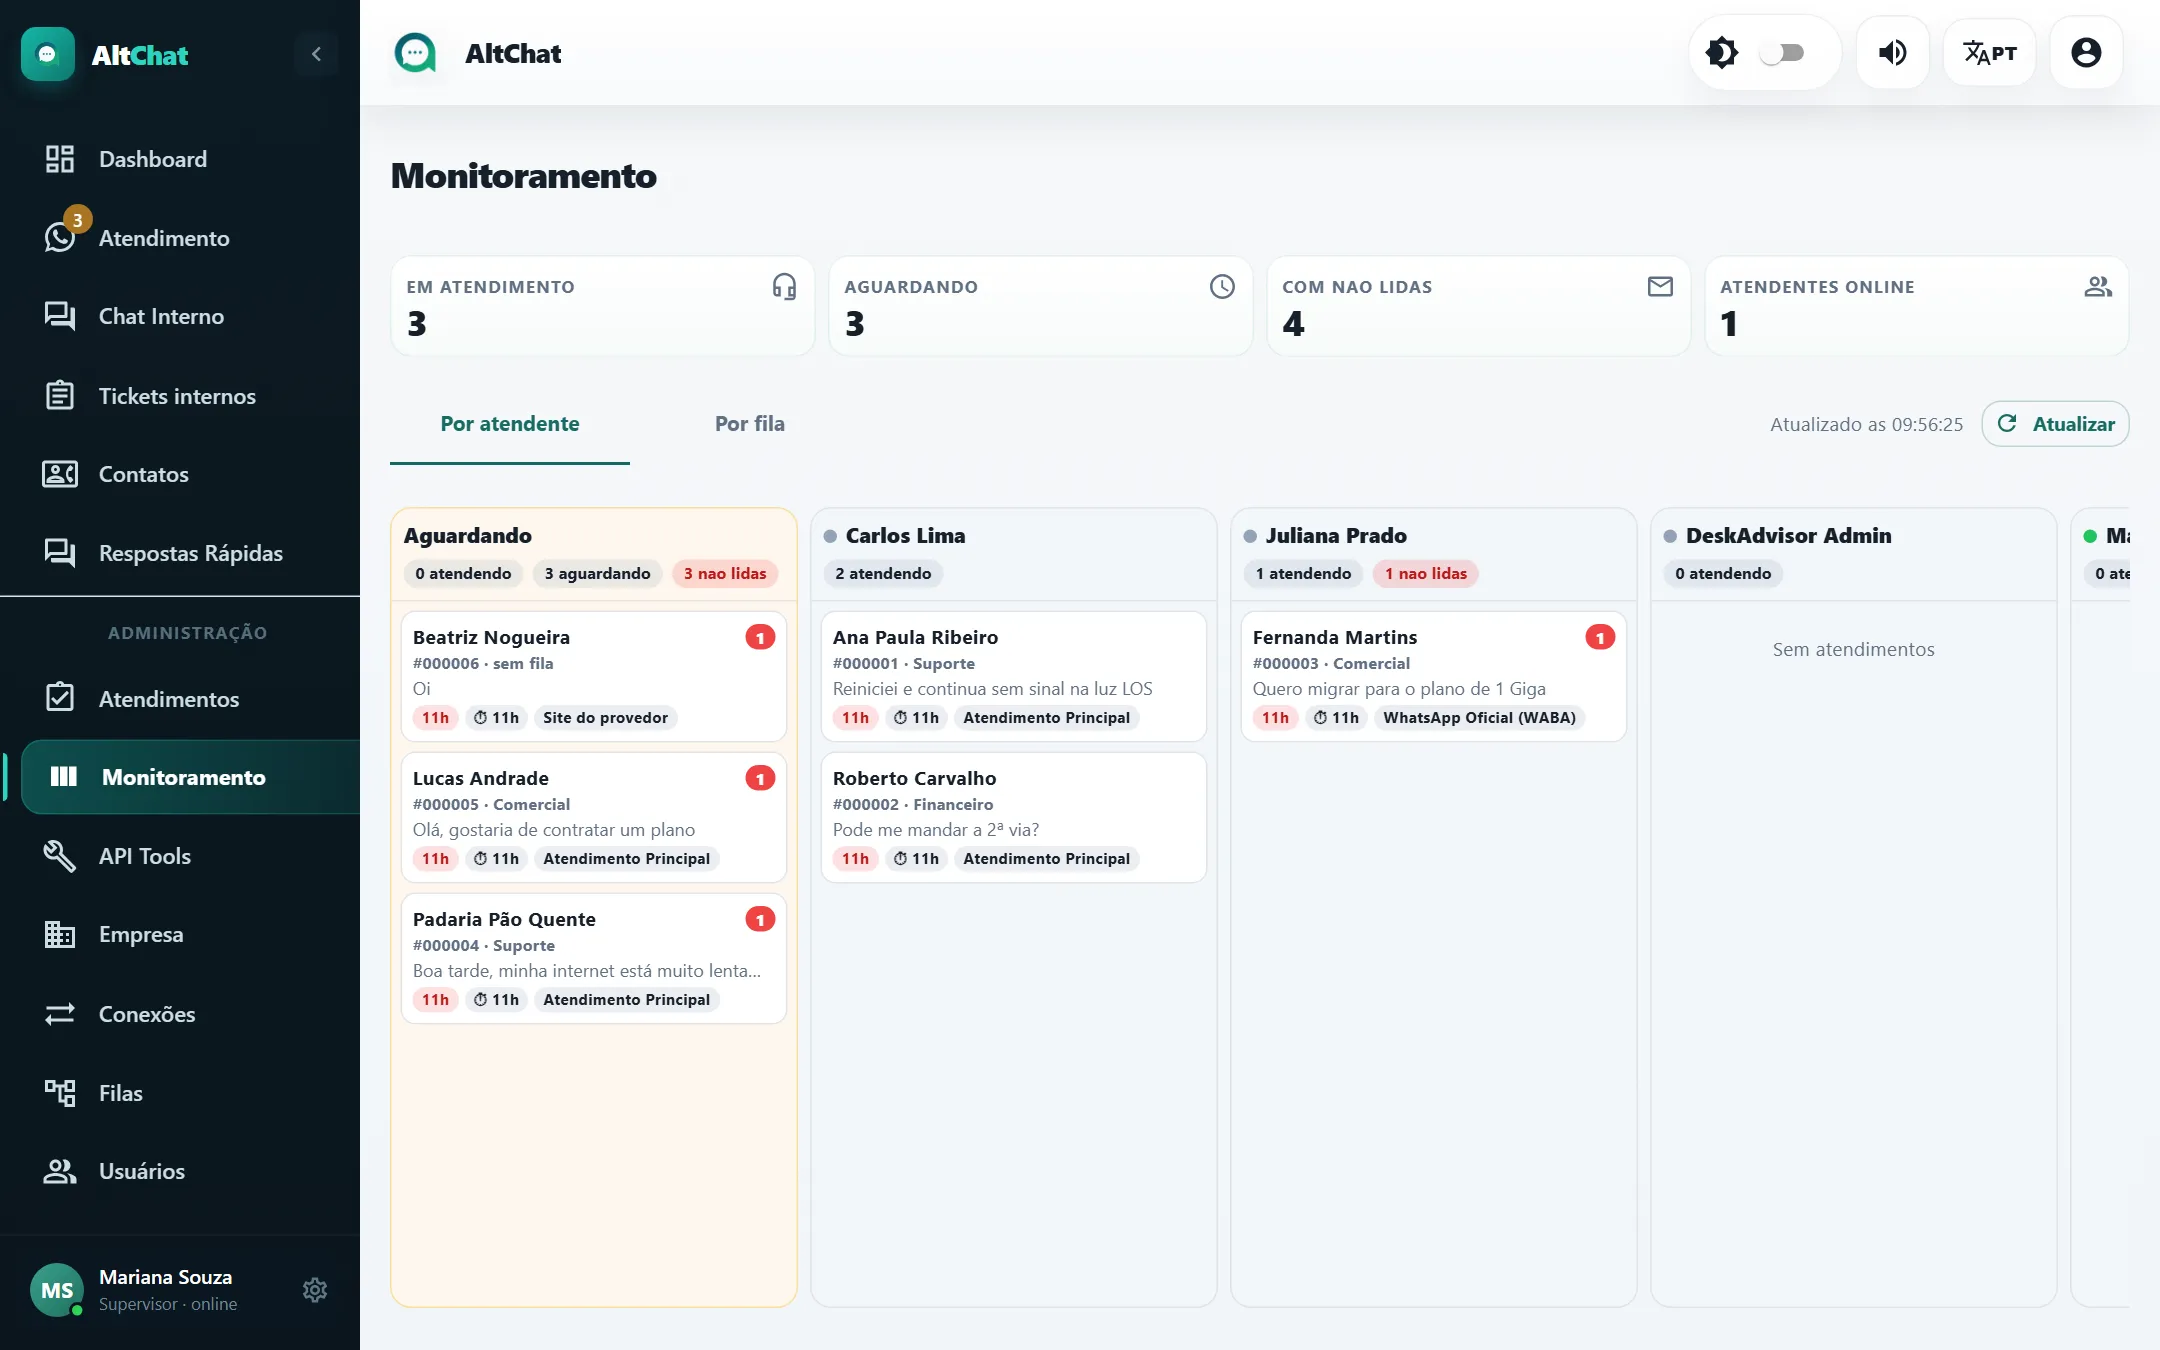Go to Tickets internos

click(x=180, y=396)
